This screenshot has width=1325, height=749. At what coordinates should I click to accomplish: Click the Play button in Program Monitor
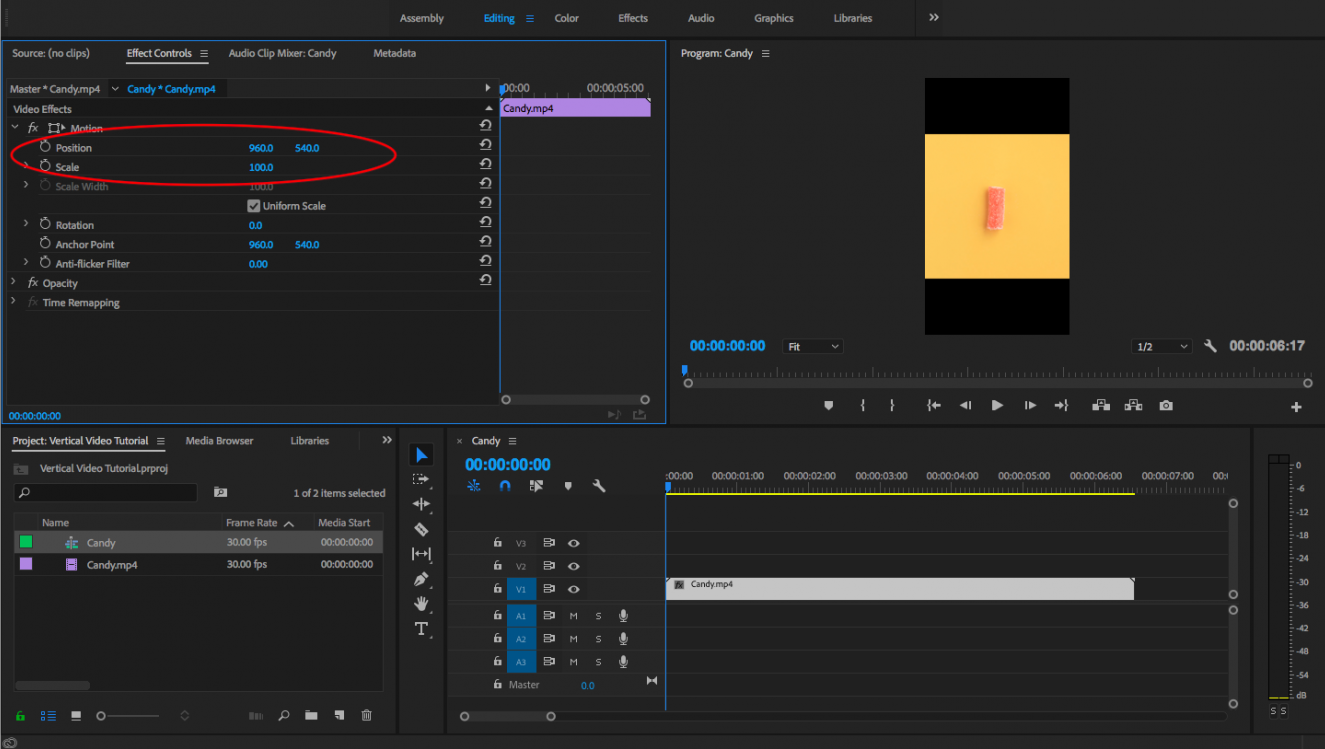(997, 406)
